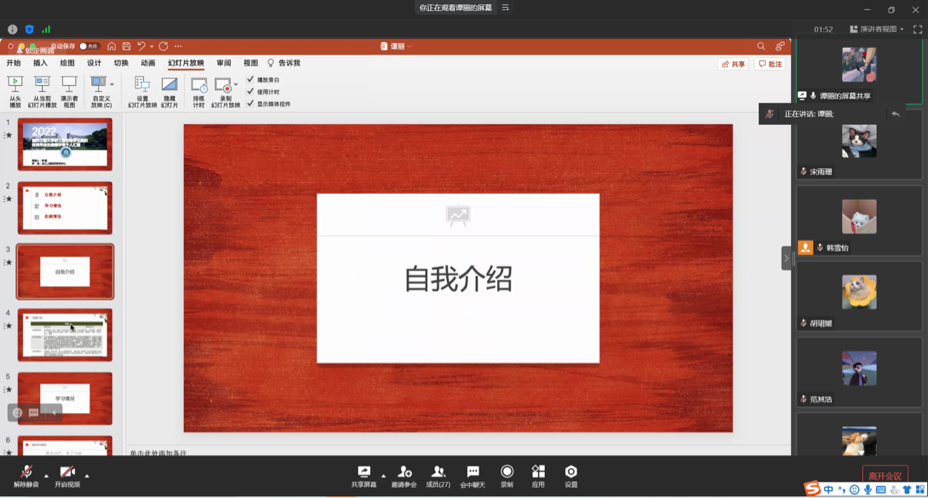Click the 离开会议 button

point(884,476)
